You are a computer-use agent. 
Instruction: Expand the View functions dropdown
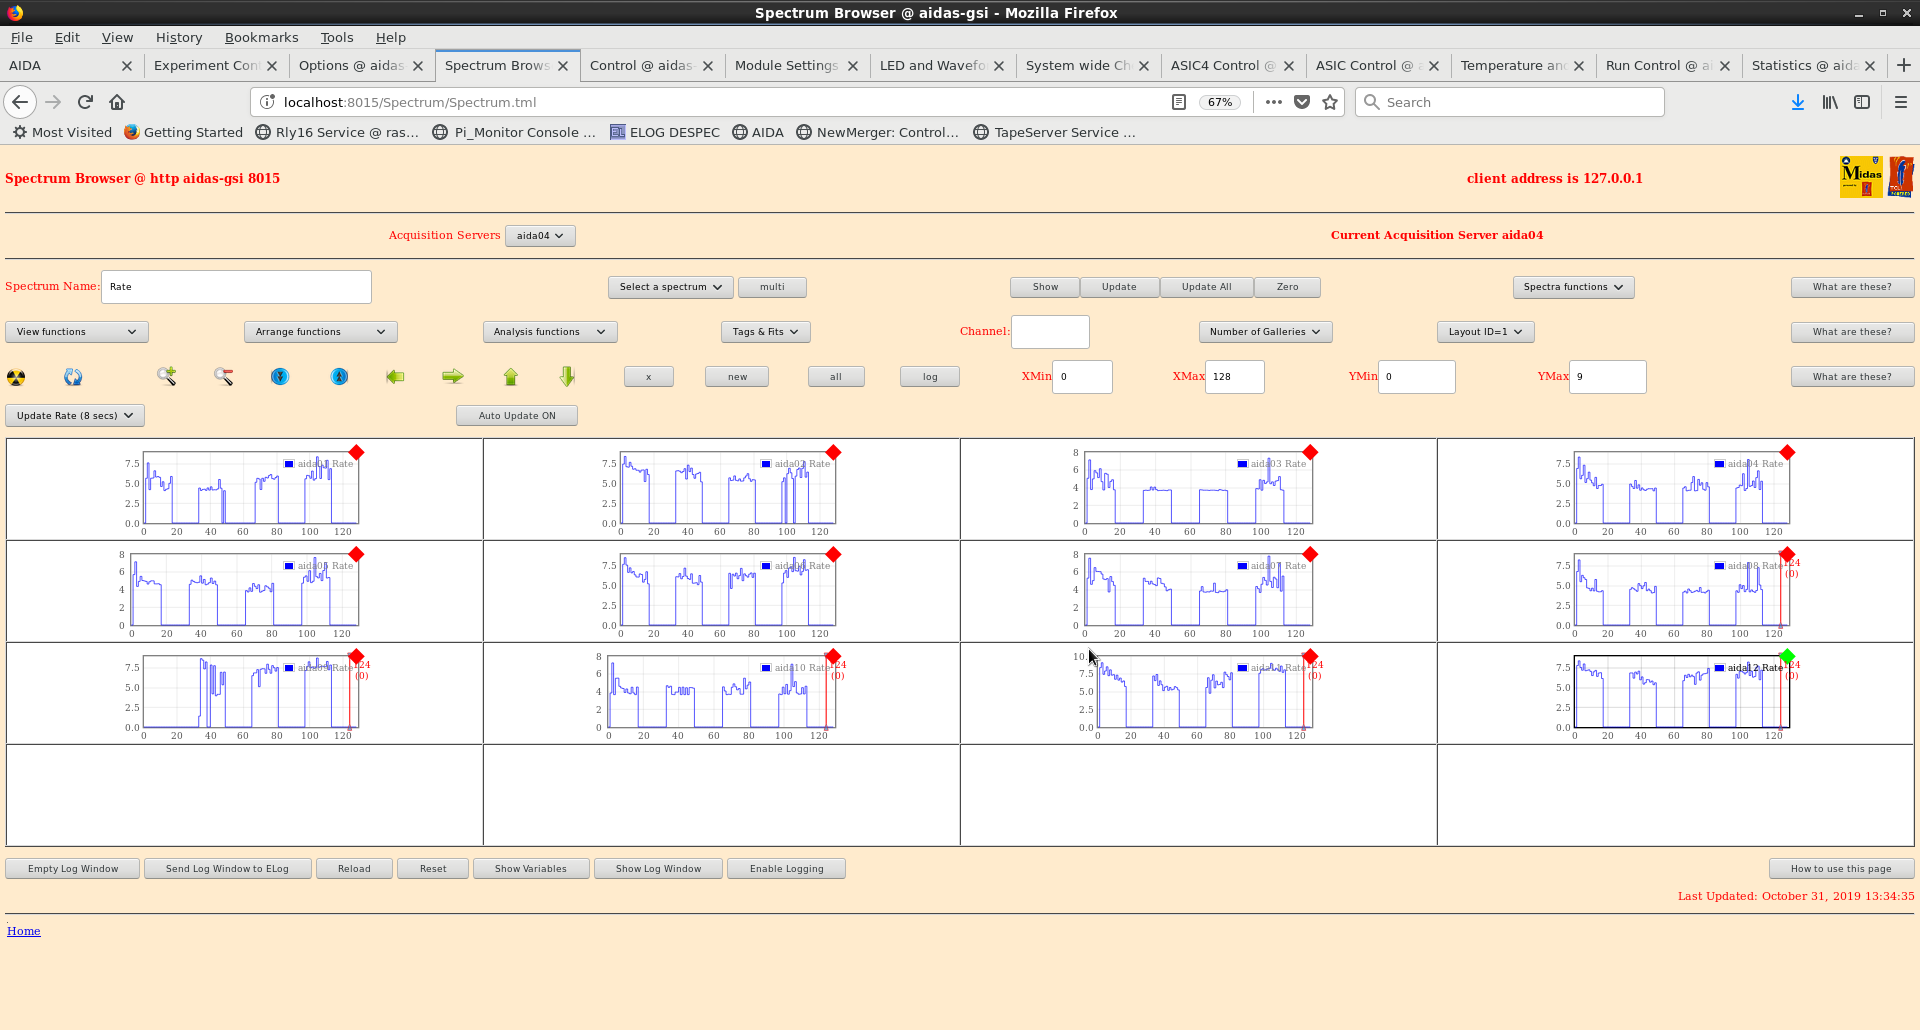click(77, 332)
